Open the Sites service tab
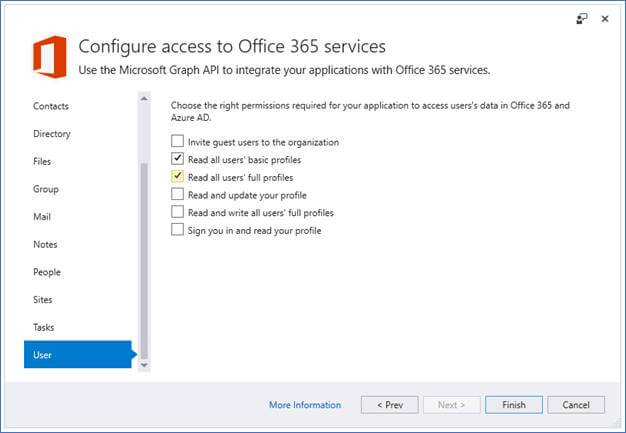Image resolution: width=626 pixels, height=433 pixels. point(43,300)
